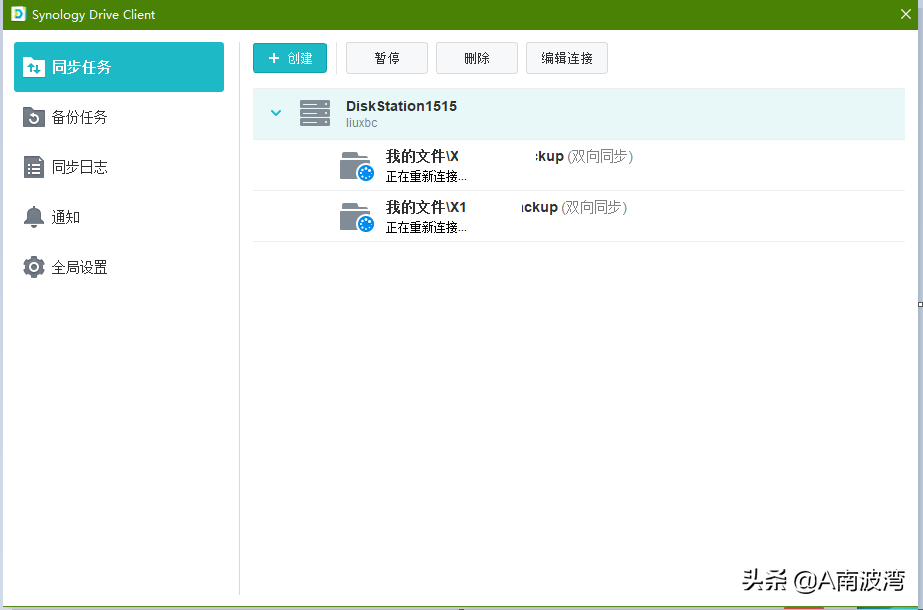Image resolution: width=923 pixels, height=610 pixels.
Task: Click the sync folder icon beside 我的文件\X1
Action: [x=357, y=217]
